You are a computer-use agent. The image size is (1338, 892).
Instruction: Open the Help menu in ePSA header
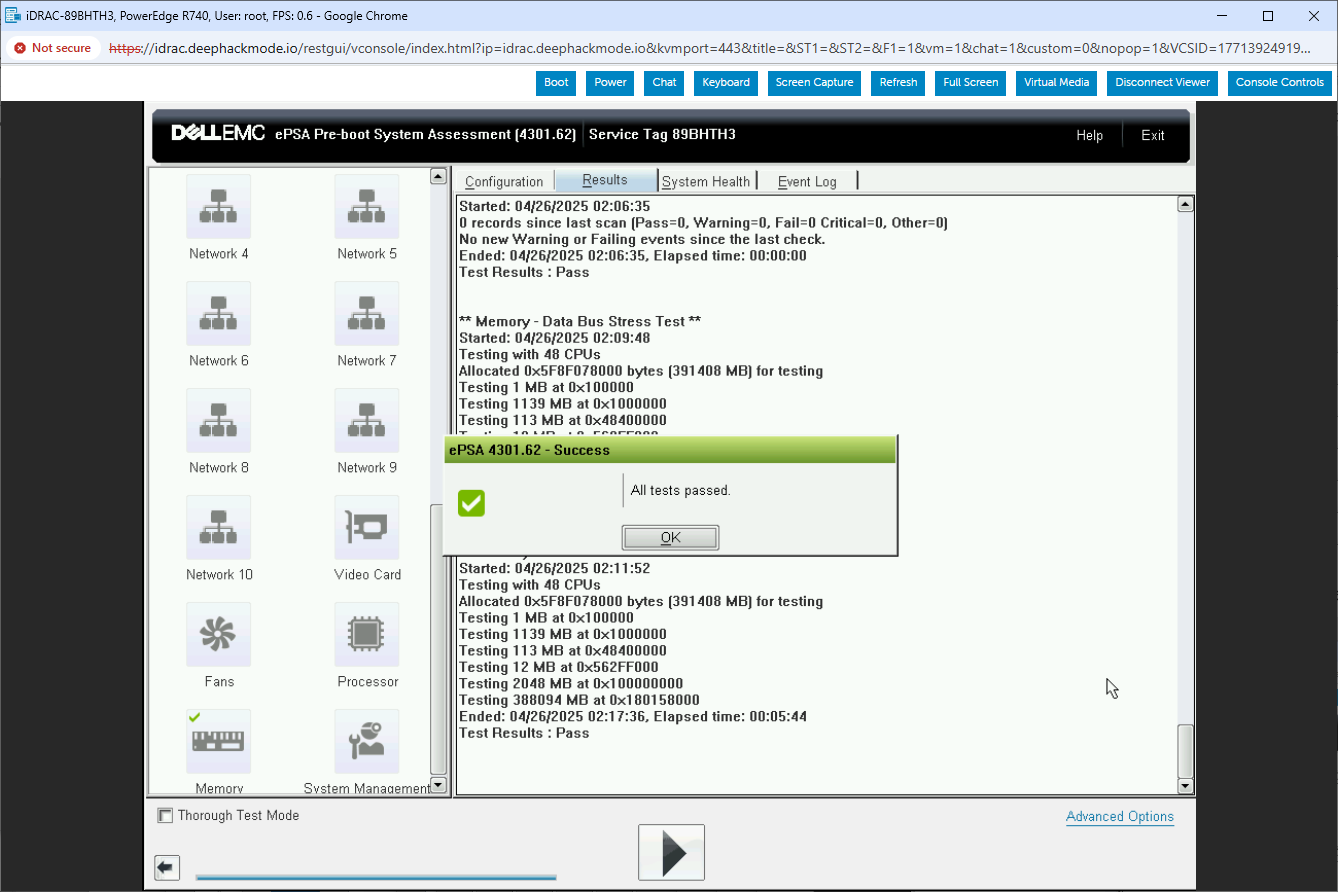pyautogui.click(x=1089, y=136)
